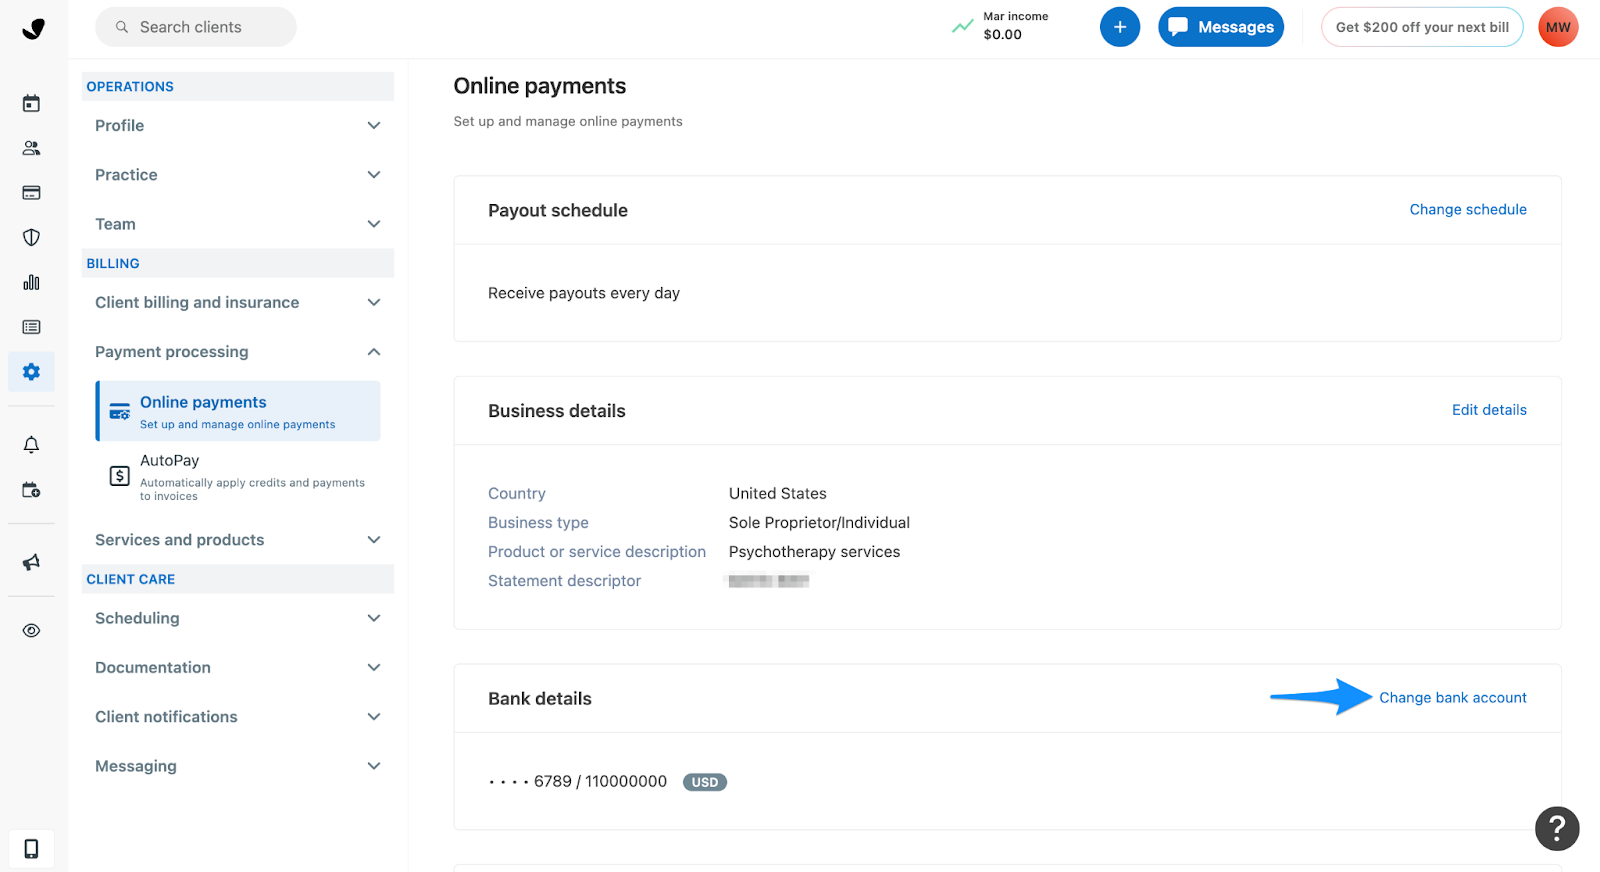The width and height of the screenshot is (1600, 872).
Task: Click the eye icon in left sidebar
Action: (x=31, y=631)
